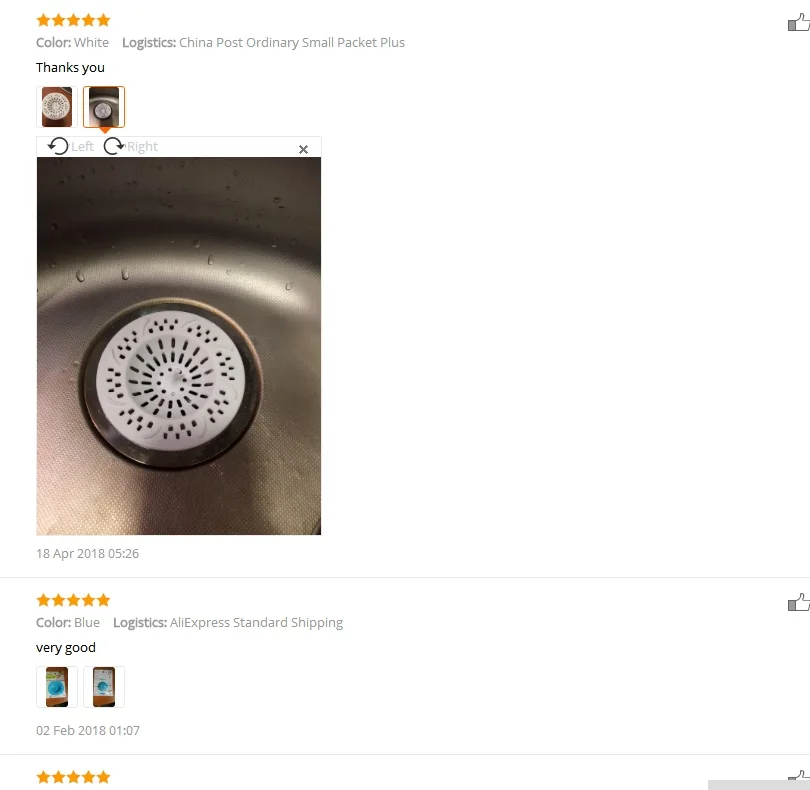This screenshot has height=790, width=810.
Task: Click the five-star rating of "Thanks you" review
Action: pos(73,20)
